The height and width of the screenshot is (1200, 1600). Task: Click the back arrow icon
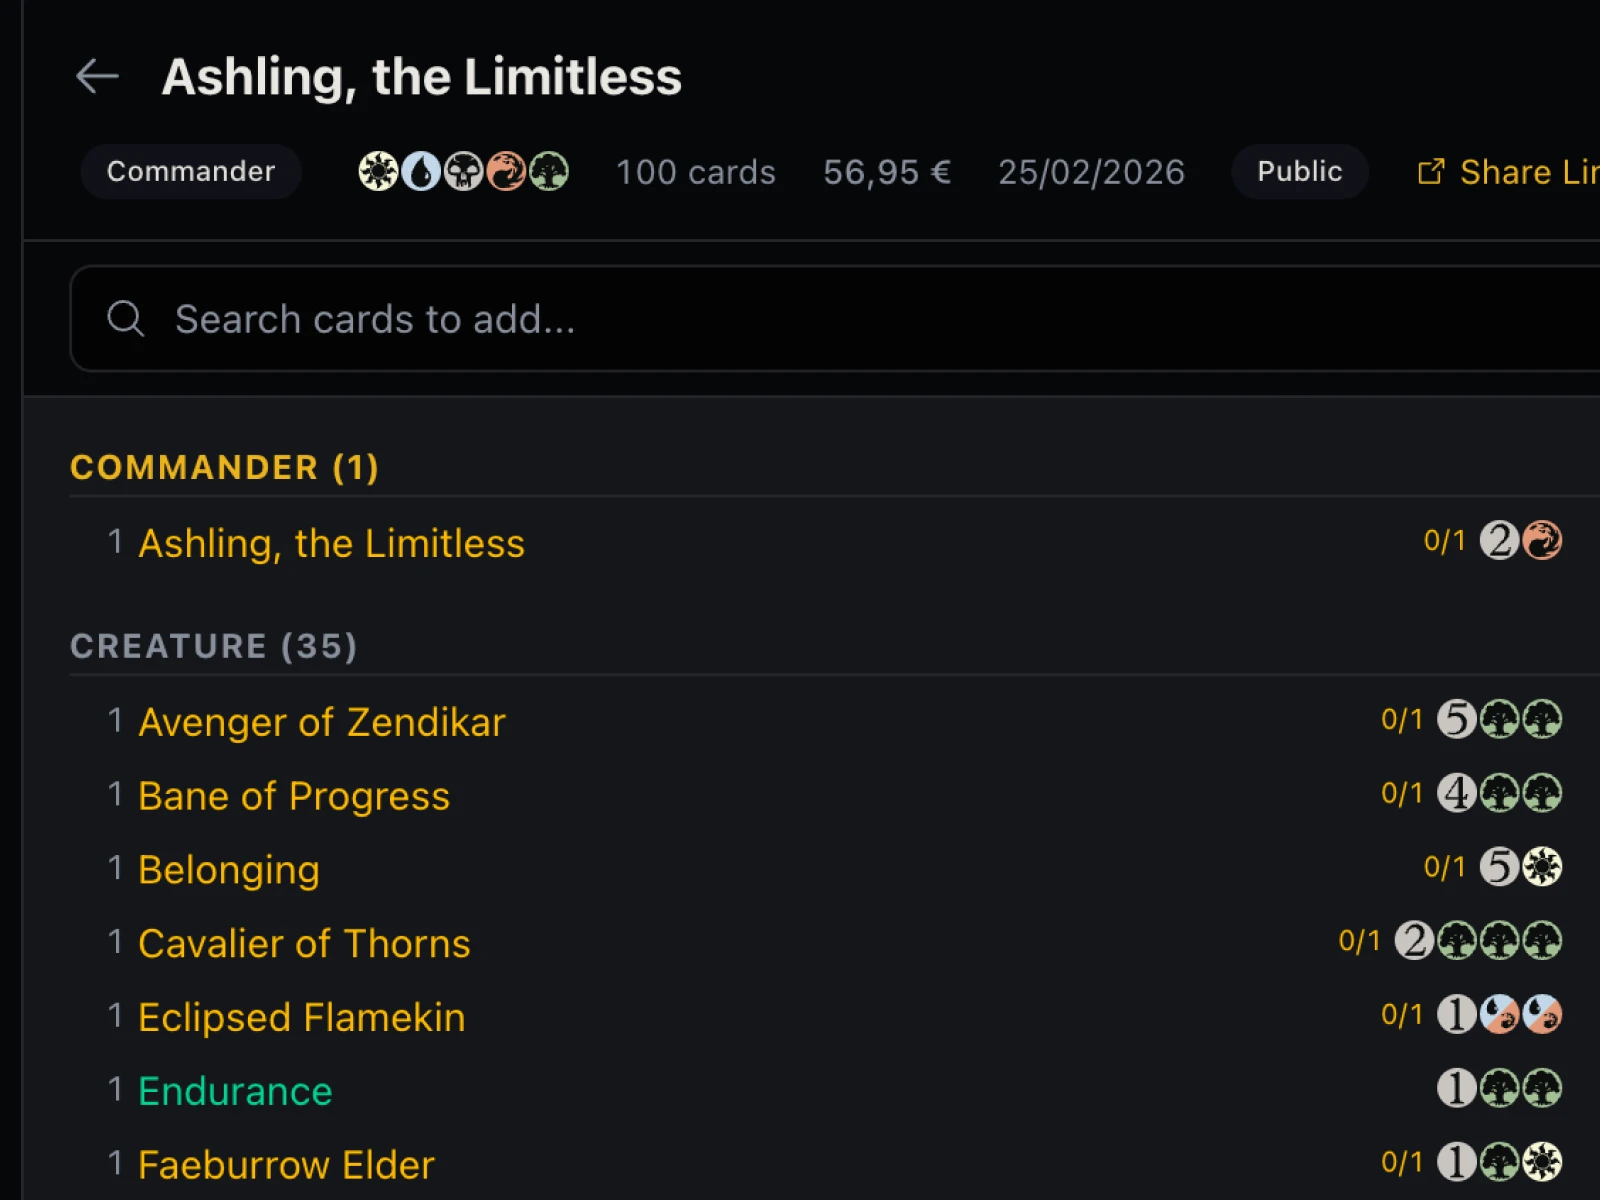coord(97,76)
